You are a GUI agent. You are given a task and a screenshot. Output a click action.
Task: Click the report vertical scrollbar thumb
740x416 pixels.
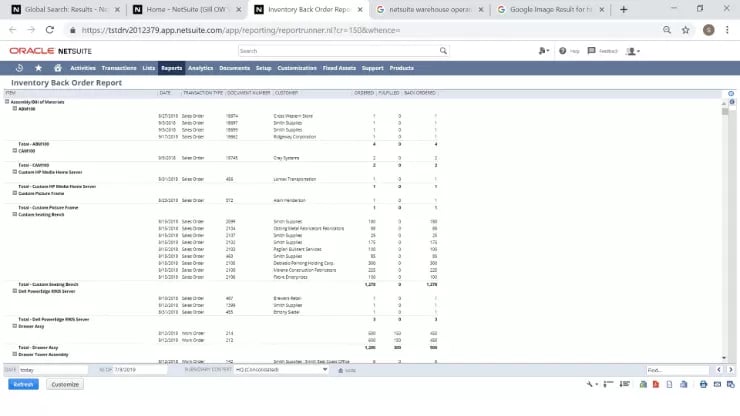tap(724, 111)
